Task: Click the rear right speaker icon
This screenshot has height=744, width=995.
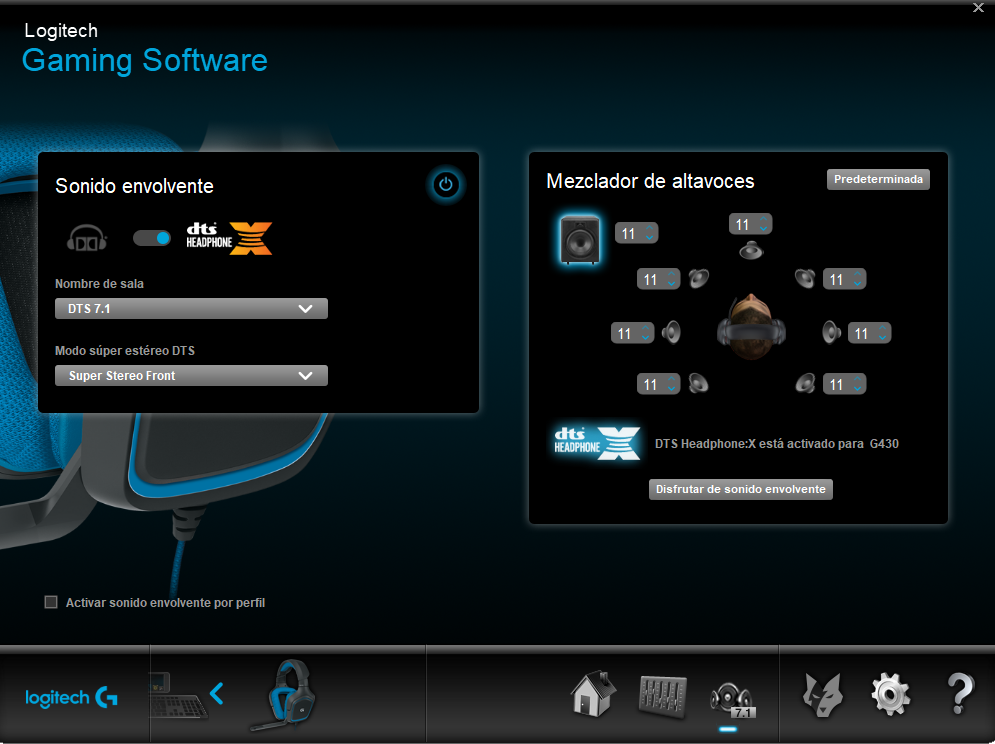Action: pos(805,383)
